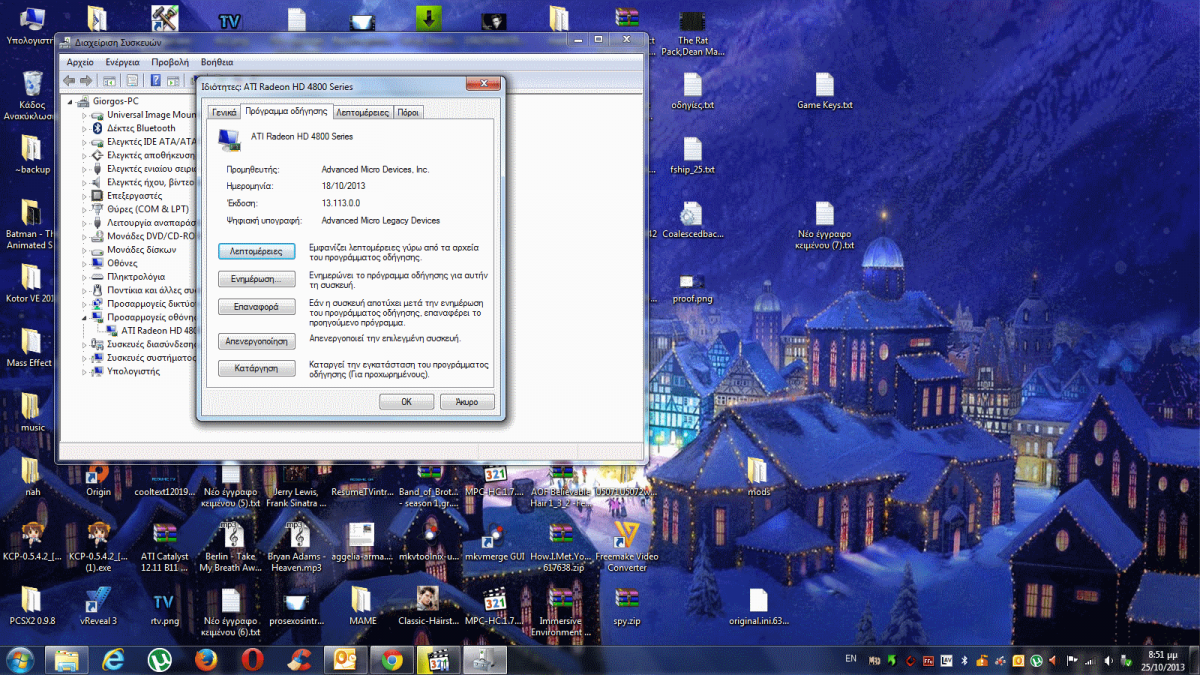Click Back arrow in Device Manager toolbar
Screen dimensions: 1200x675
point(69,80)
